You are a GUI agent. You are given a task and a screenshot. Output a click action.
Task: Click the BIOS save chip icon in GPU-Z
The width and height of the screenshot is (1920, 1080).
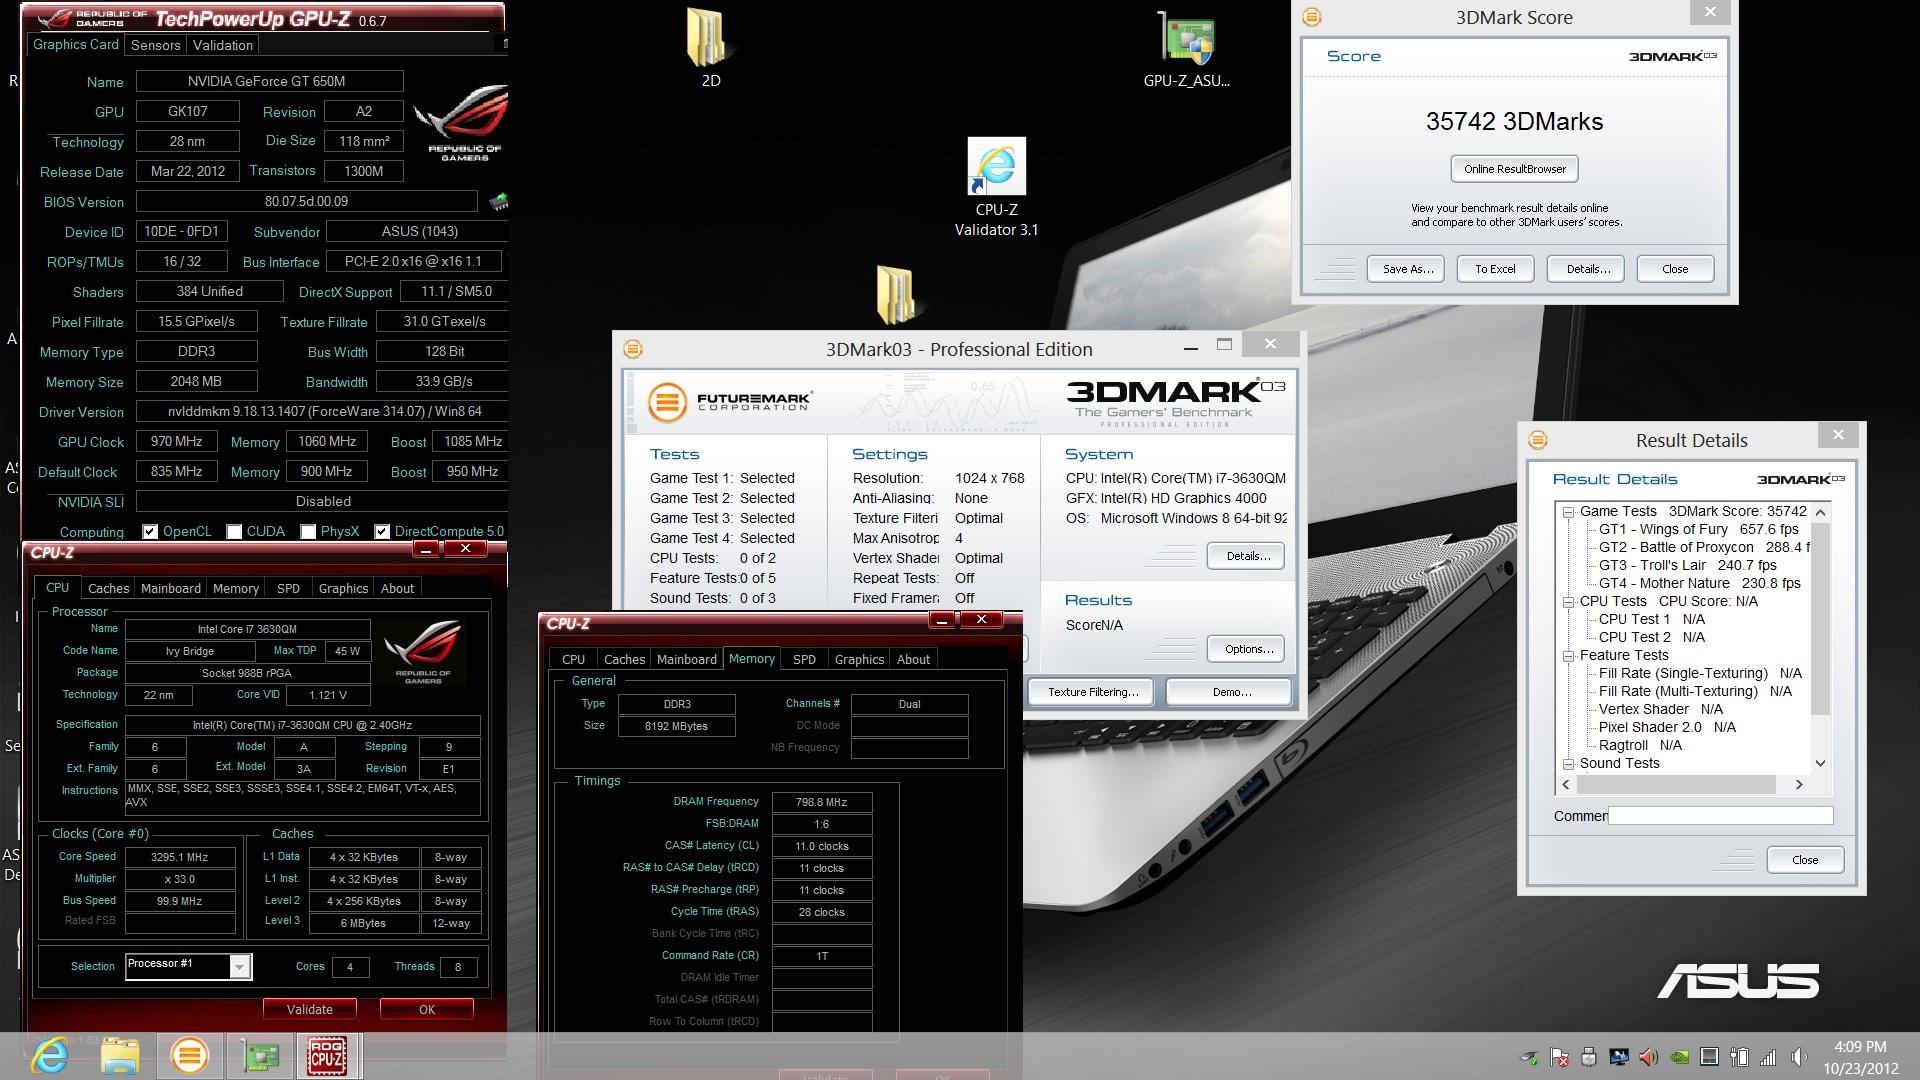(x=498, y=202)
